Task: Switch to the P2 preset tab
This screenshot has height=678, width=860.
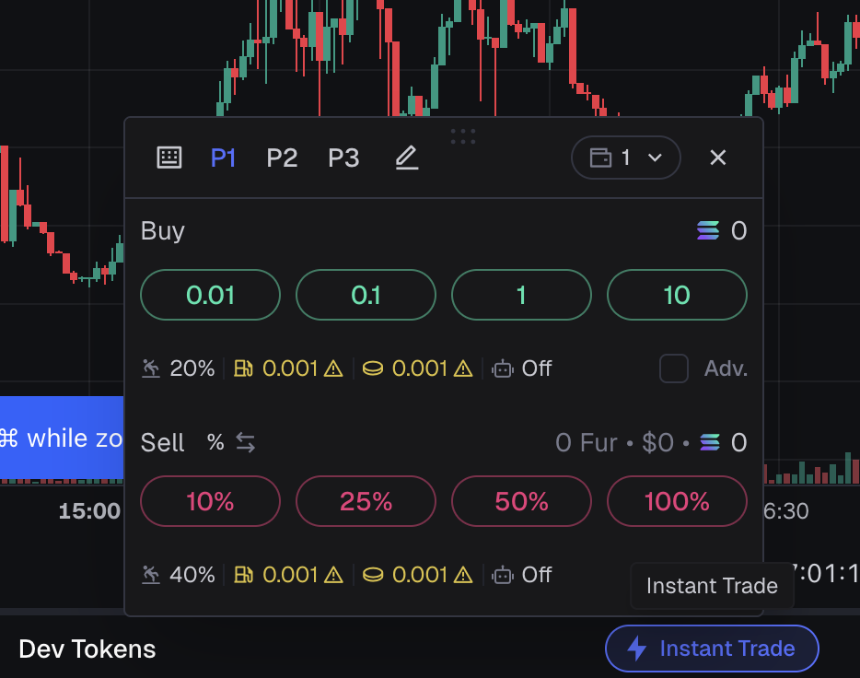Action: click(281, 157)
